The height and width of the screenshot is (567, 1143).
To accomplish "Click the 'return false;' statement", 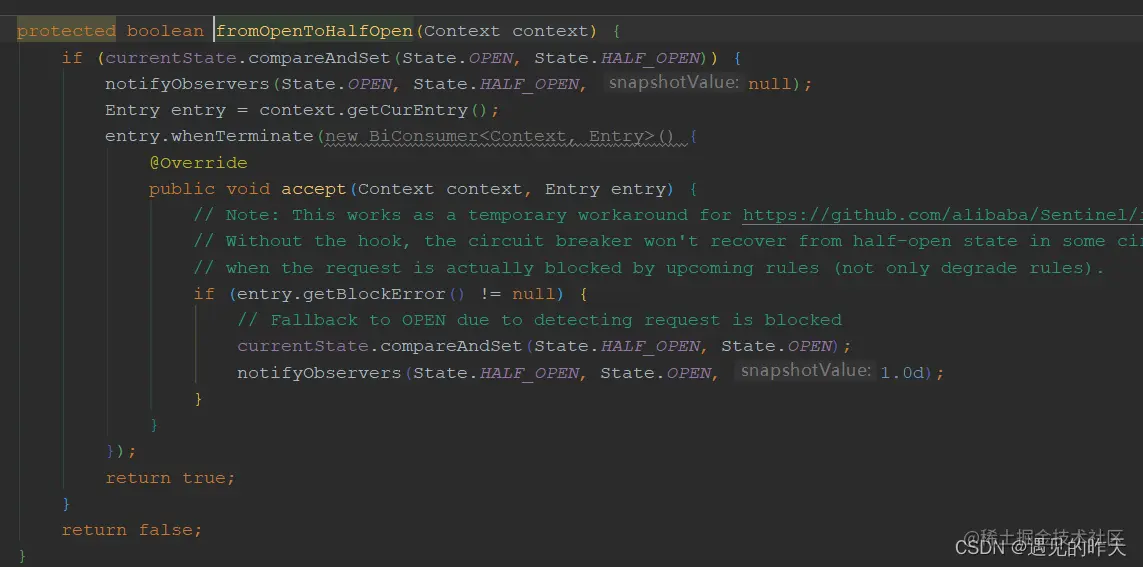I will click(132, 530).
